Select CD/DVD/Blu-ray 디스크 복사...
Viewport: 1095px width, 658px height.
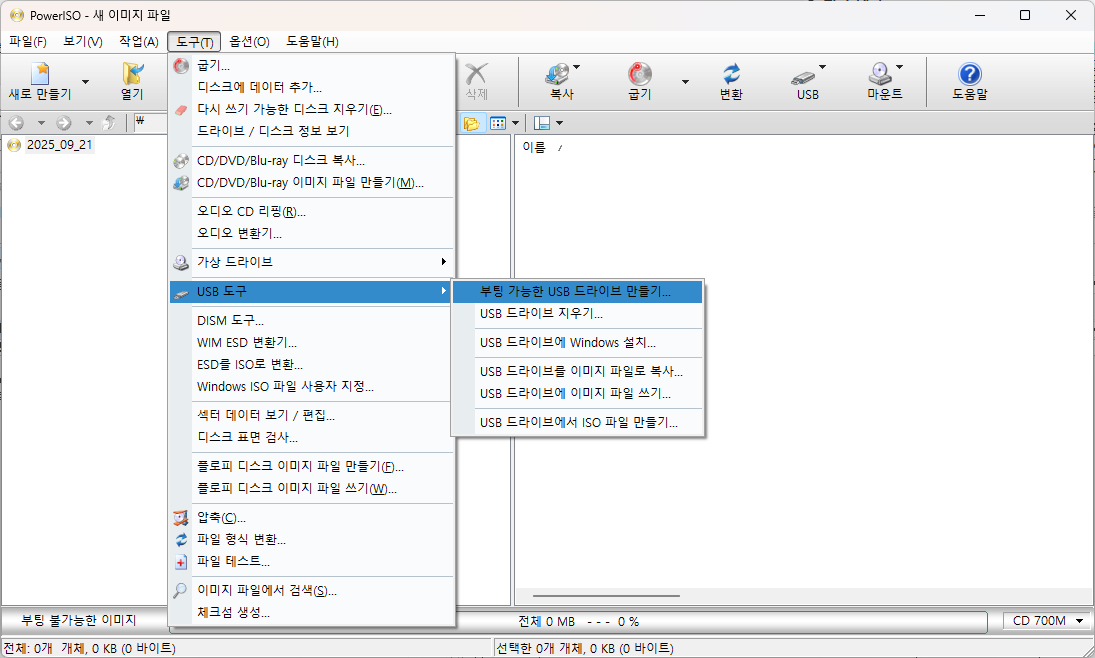[x=311, y=161]
